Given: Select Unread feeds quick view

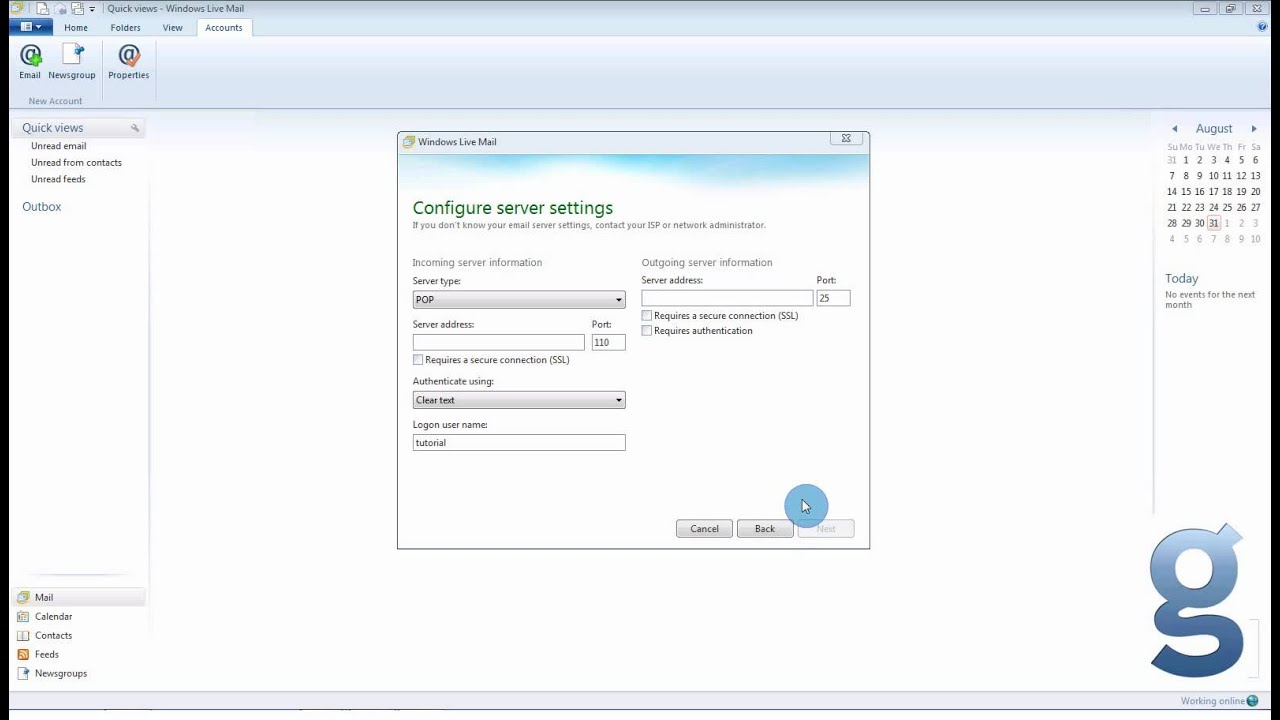Looking at the screenshot, I should [x=58, y=179].
